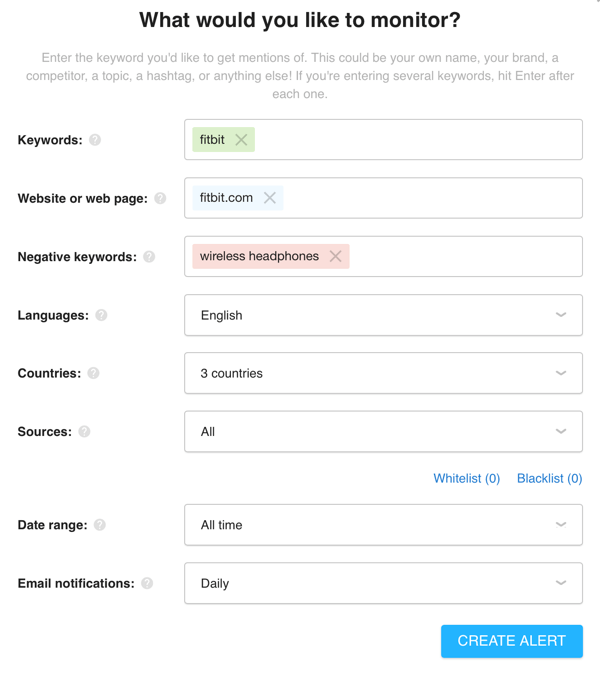Viewport: 600px width, 674px height.
Task: Click help icon beside Languages label
Action: tap(101, 315)
